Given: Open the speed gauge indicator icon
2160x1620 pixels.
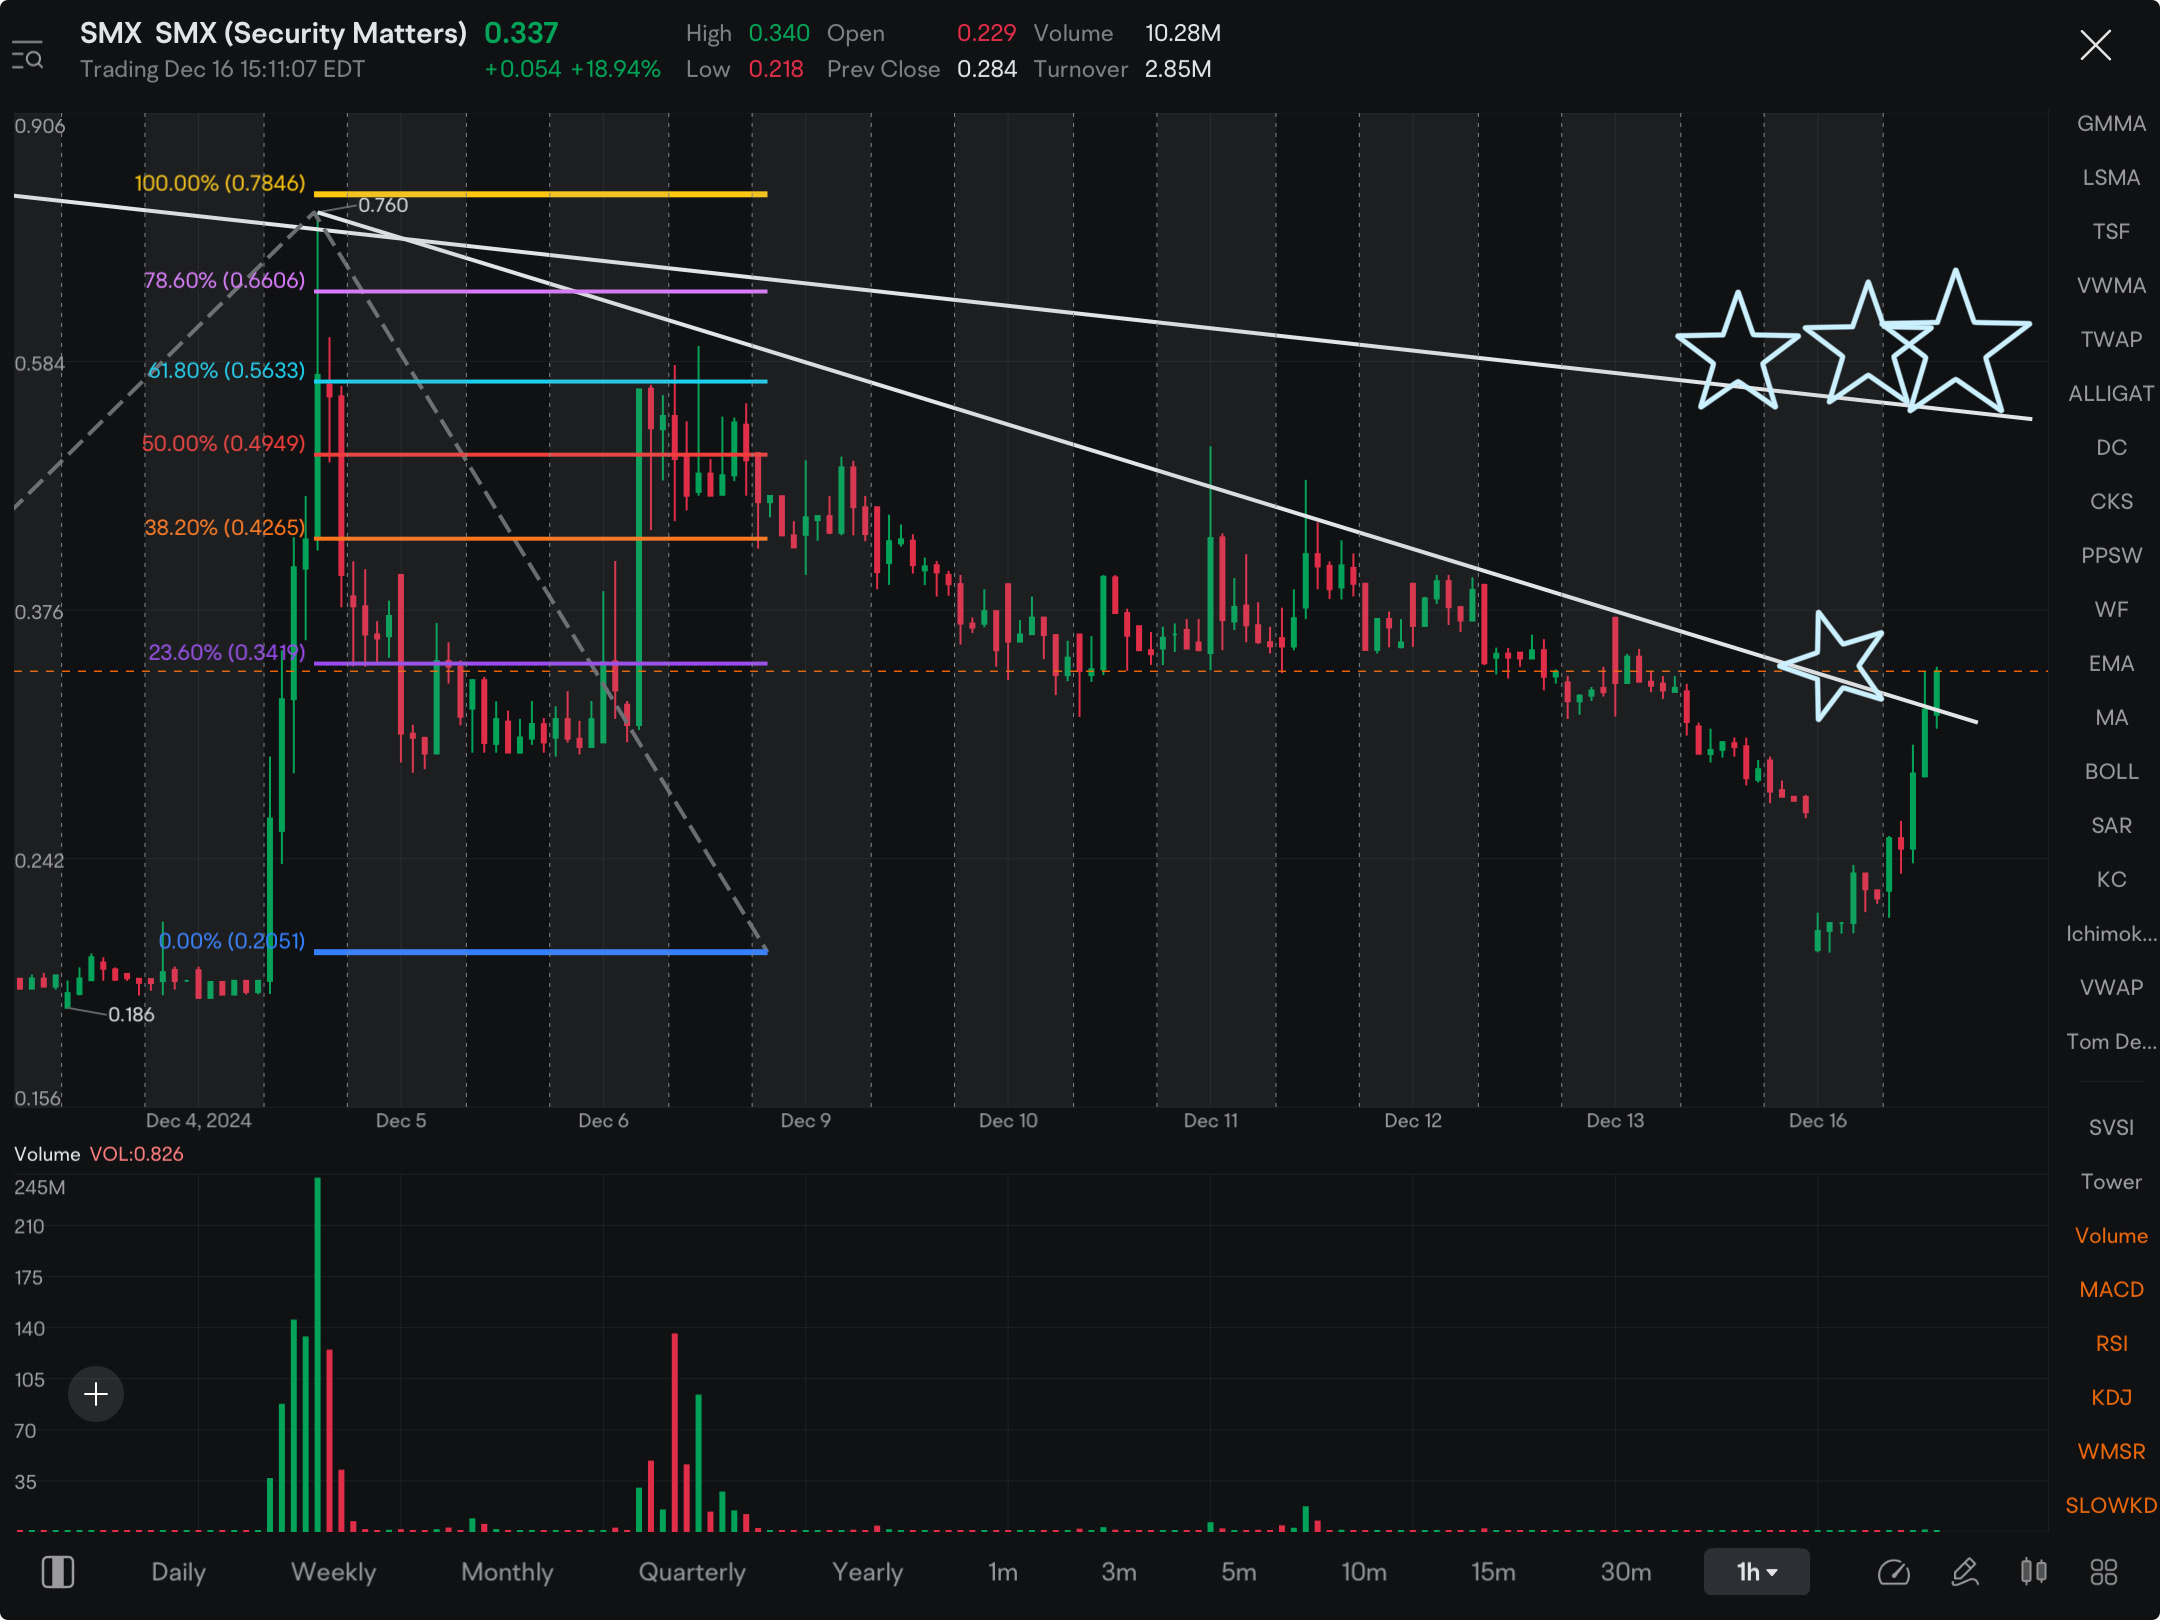Looking at the screenshot, I should tap(1893, 1572).
